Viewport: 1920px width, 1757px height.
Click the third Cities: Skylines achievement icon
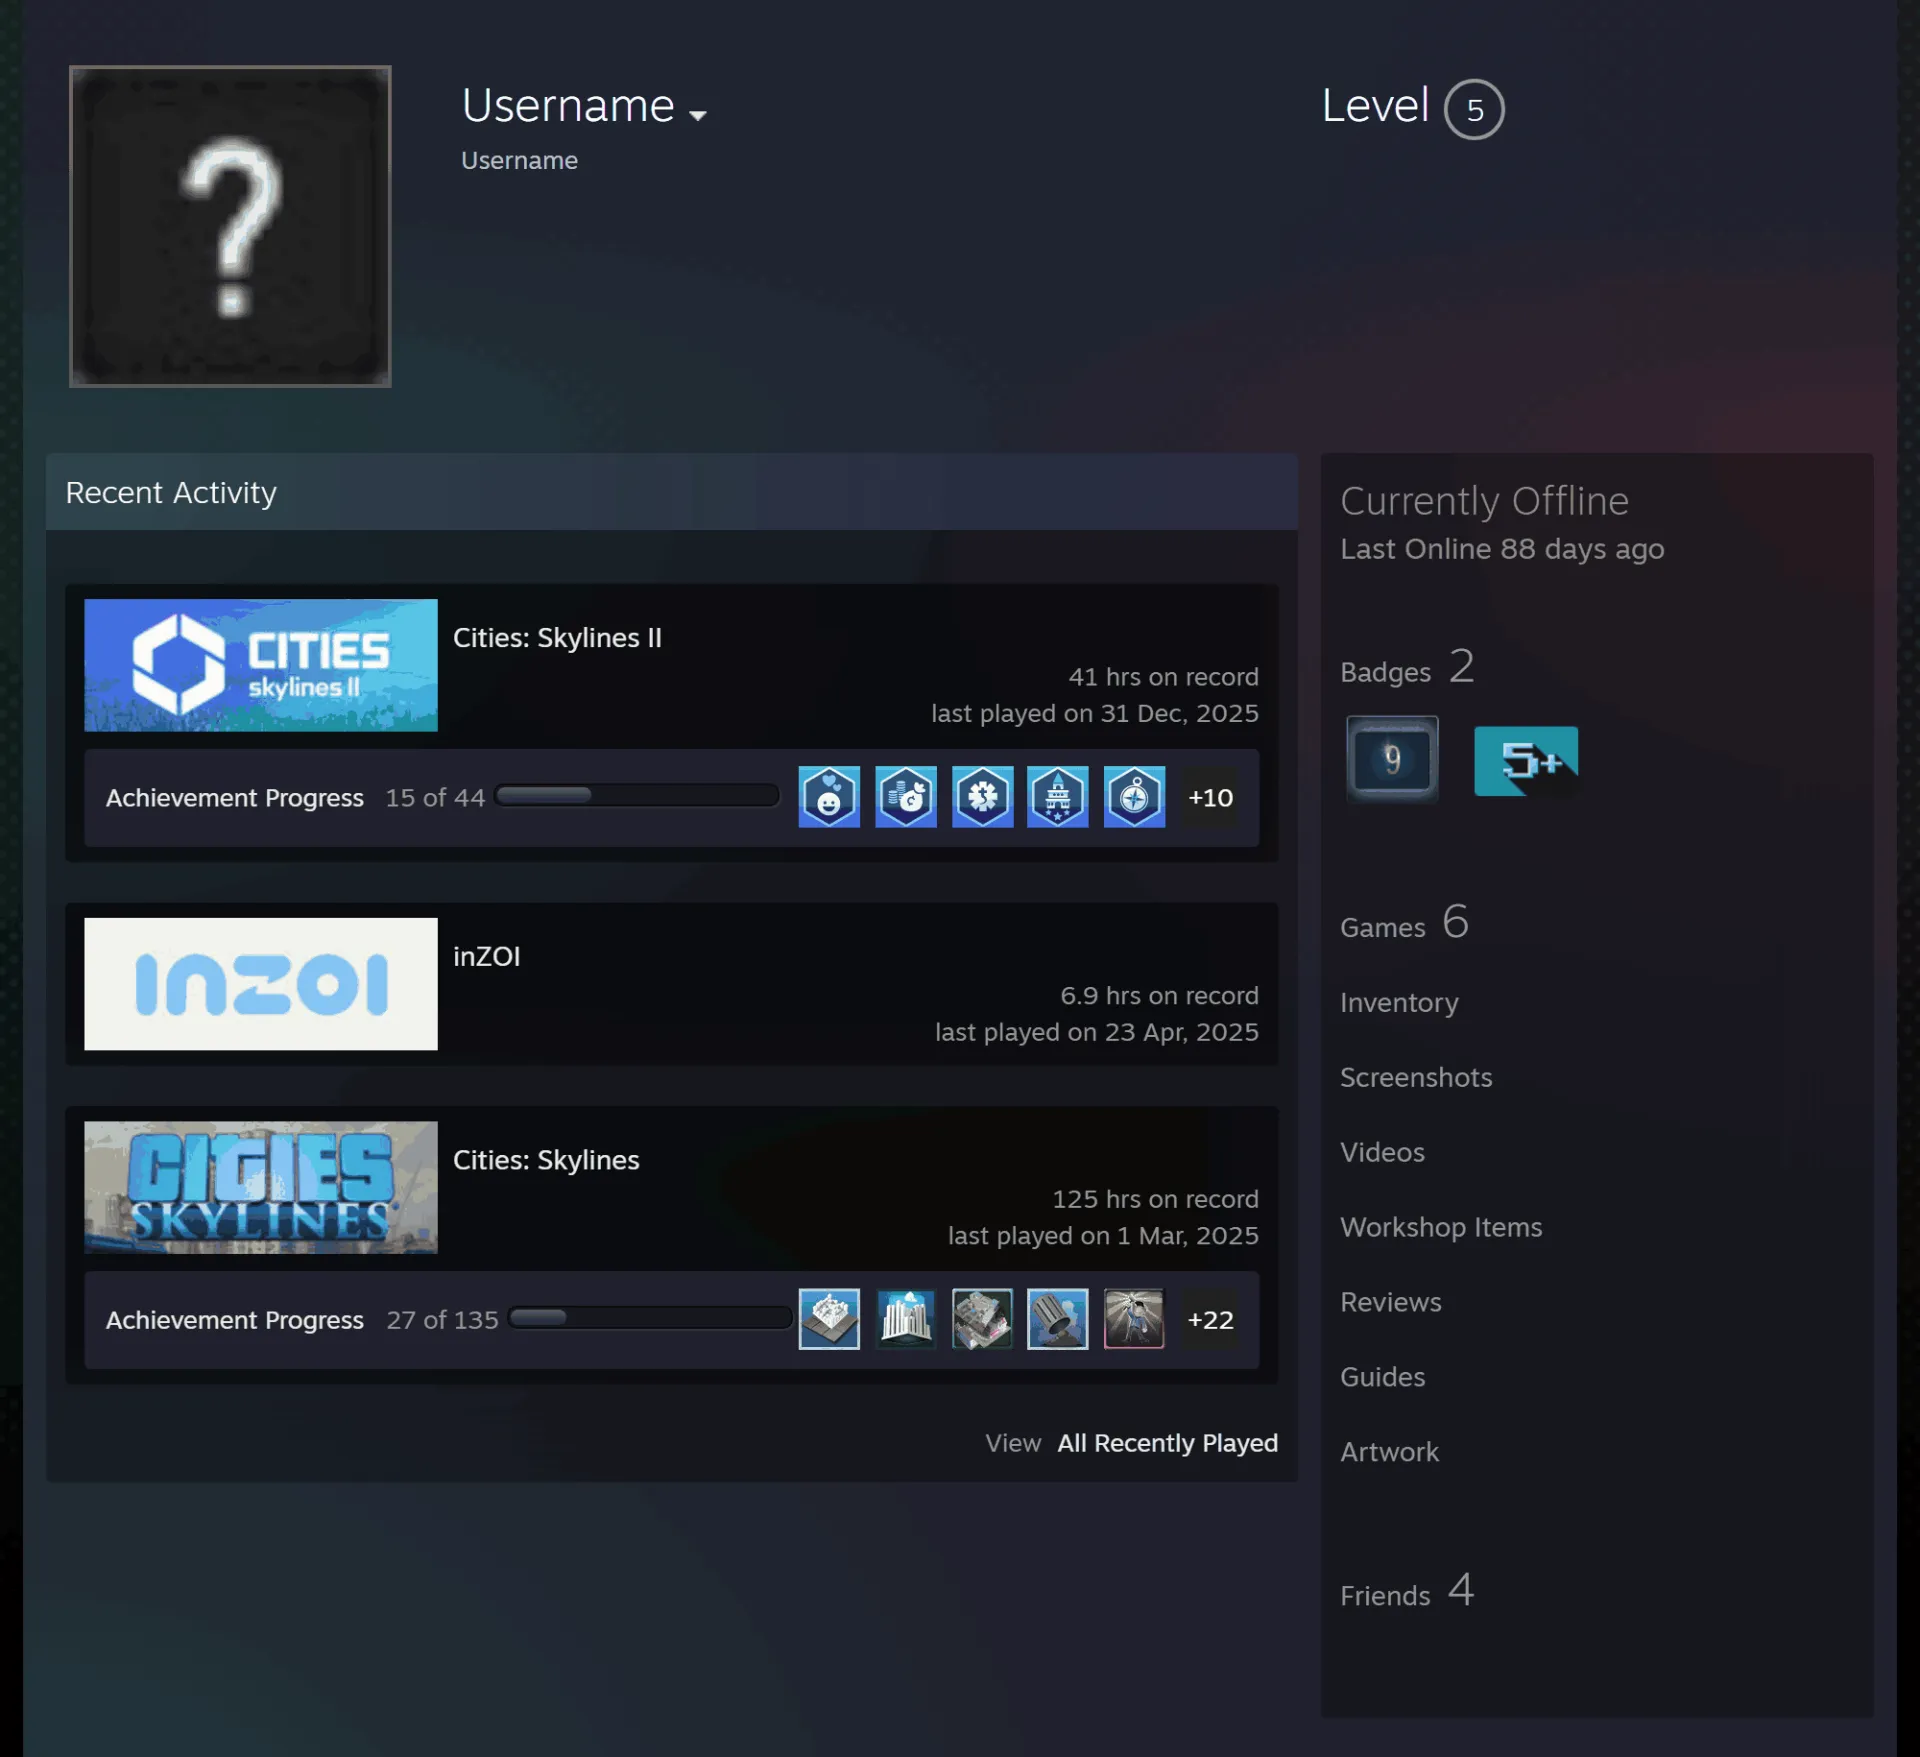tap(982, 1319)
